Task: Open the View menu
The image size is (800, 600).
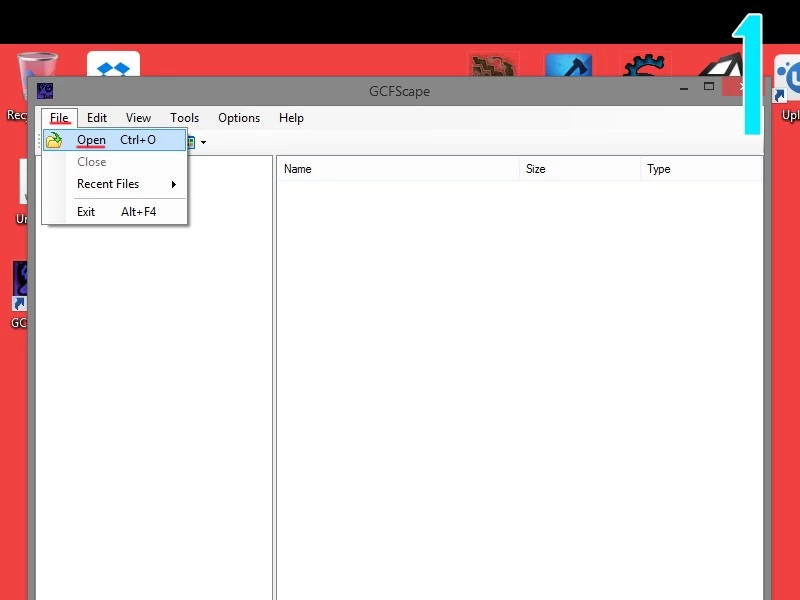Action: click(138, 118)
